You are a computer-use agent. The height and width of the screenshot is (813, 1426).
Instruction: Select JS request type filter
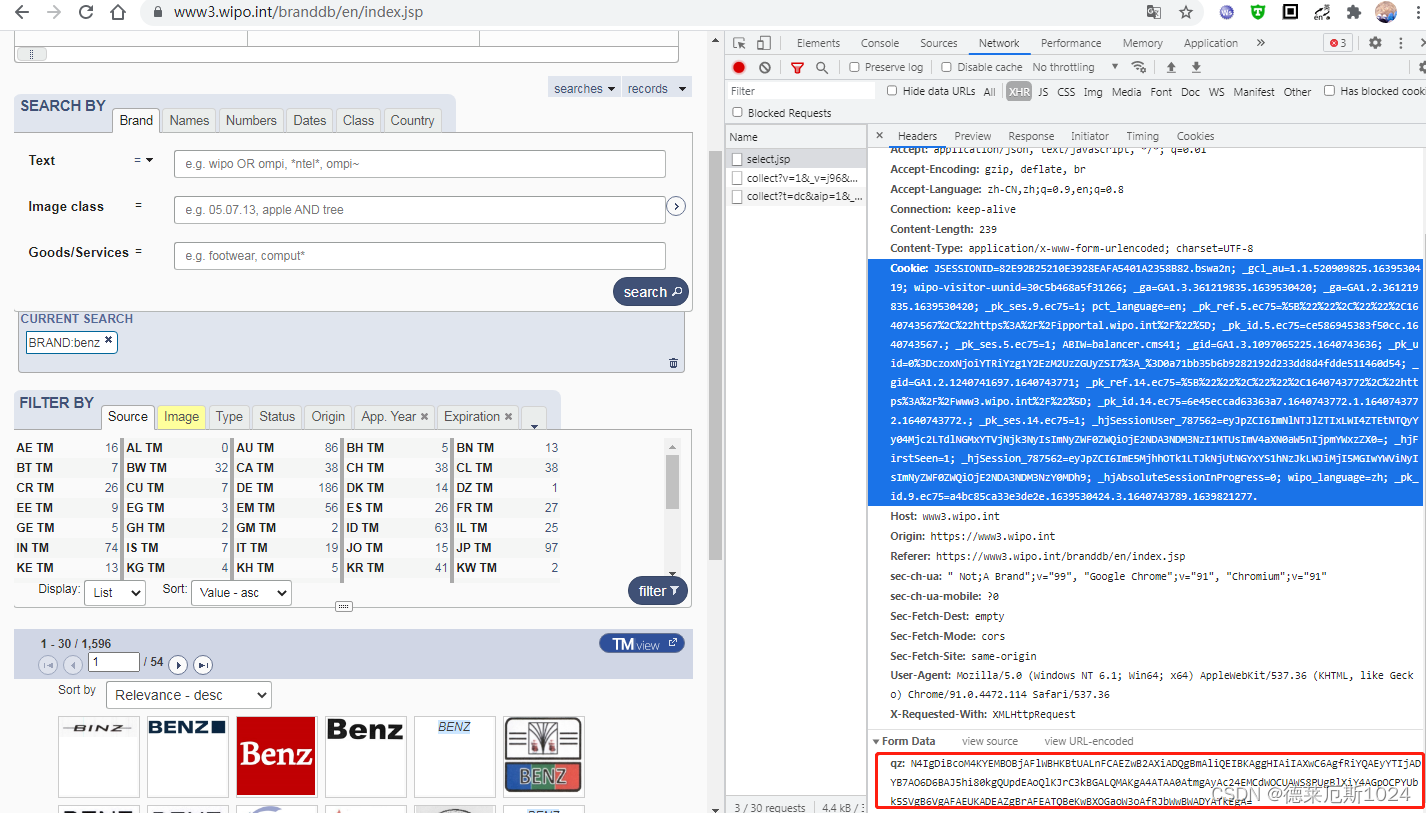pos(1043,92)
